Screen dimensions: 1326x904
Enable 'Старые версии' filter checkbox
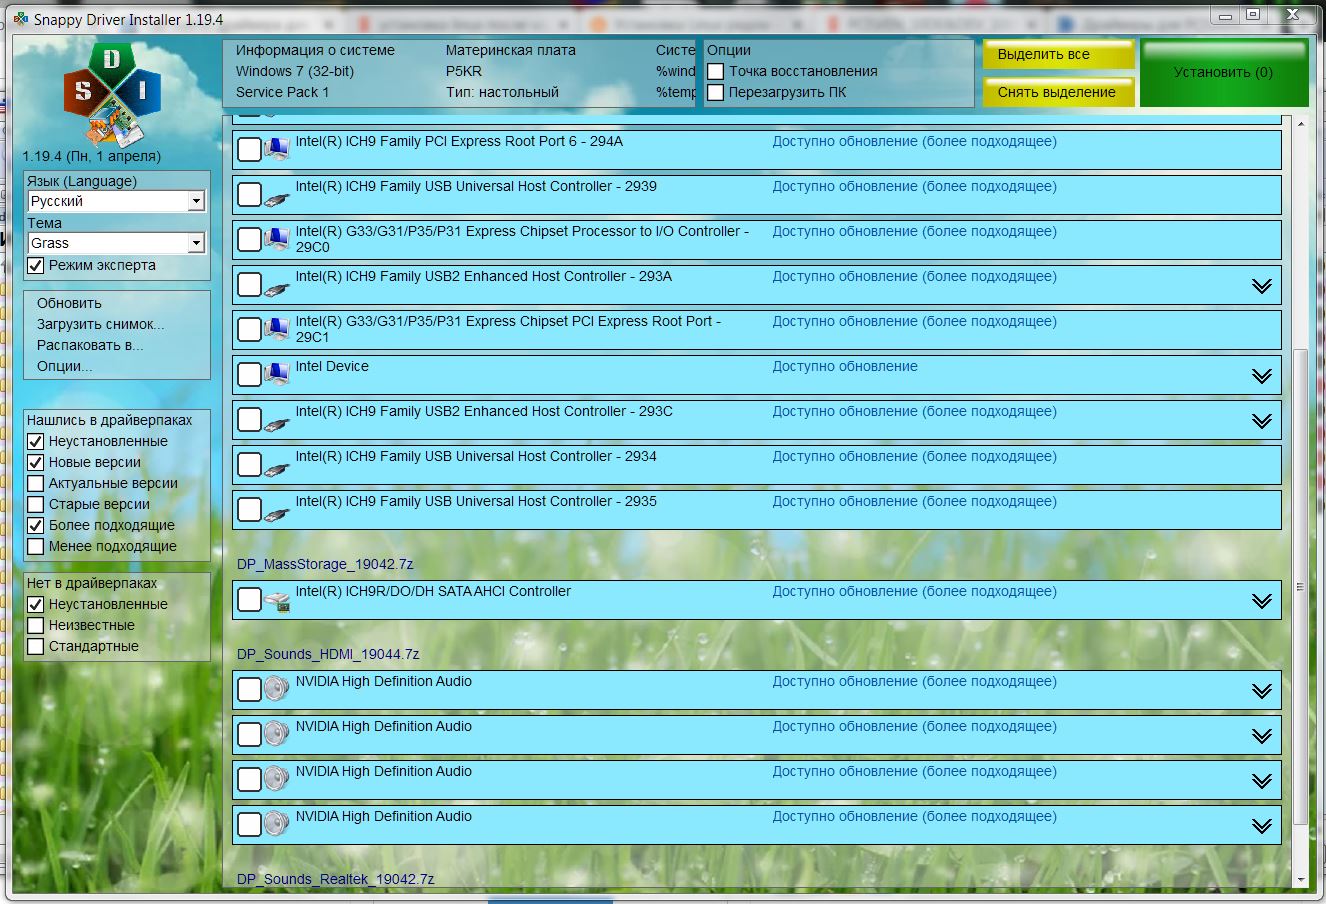(36, 505)
